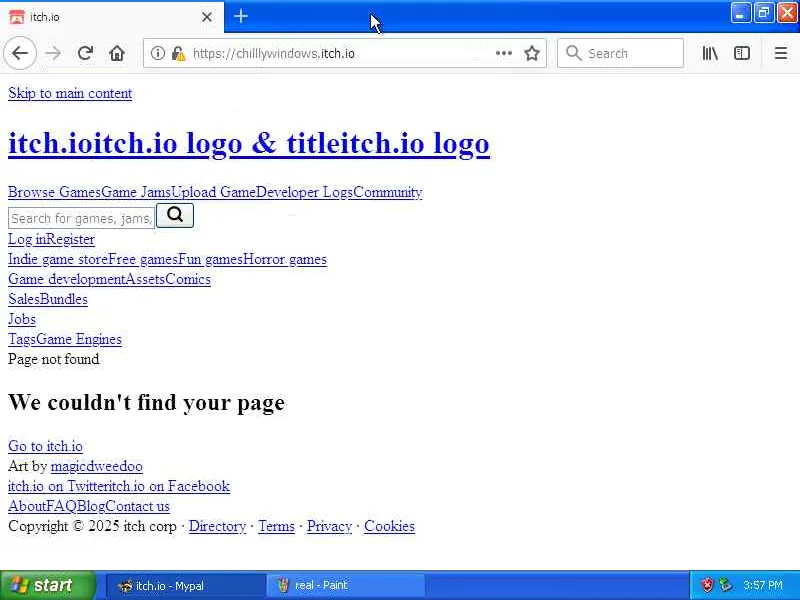Viewport: 800px width, 600px height.
Task: Click the itch.io logo & title heading link
Action: [x=249, y=143]
